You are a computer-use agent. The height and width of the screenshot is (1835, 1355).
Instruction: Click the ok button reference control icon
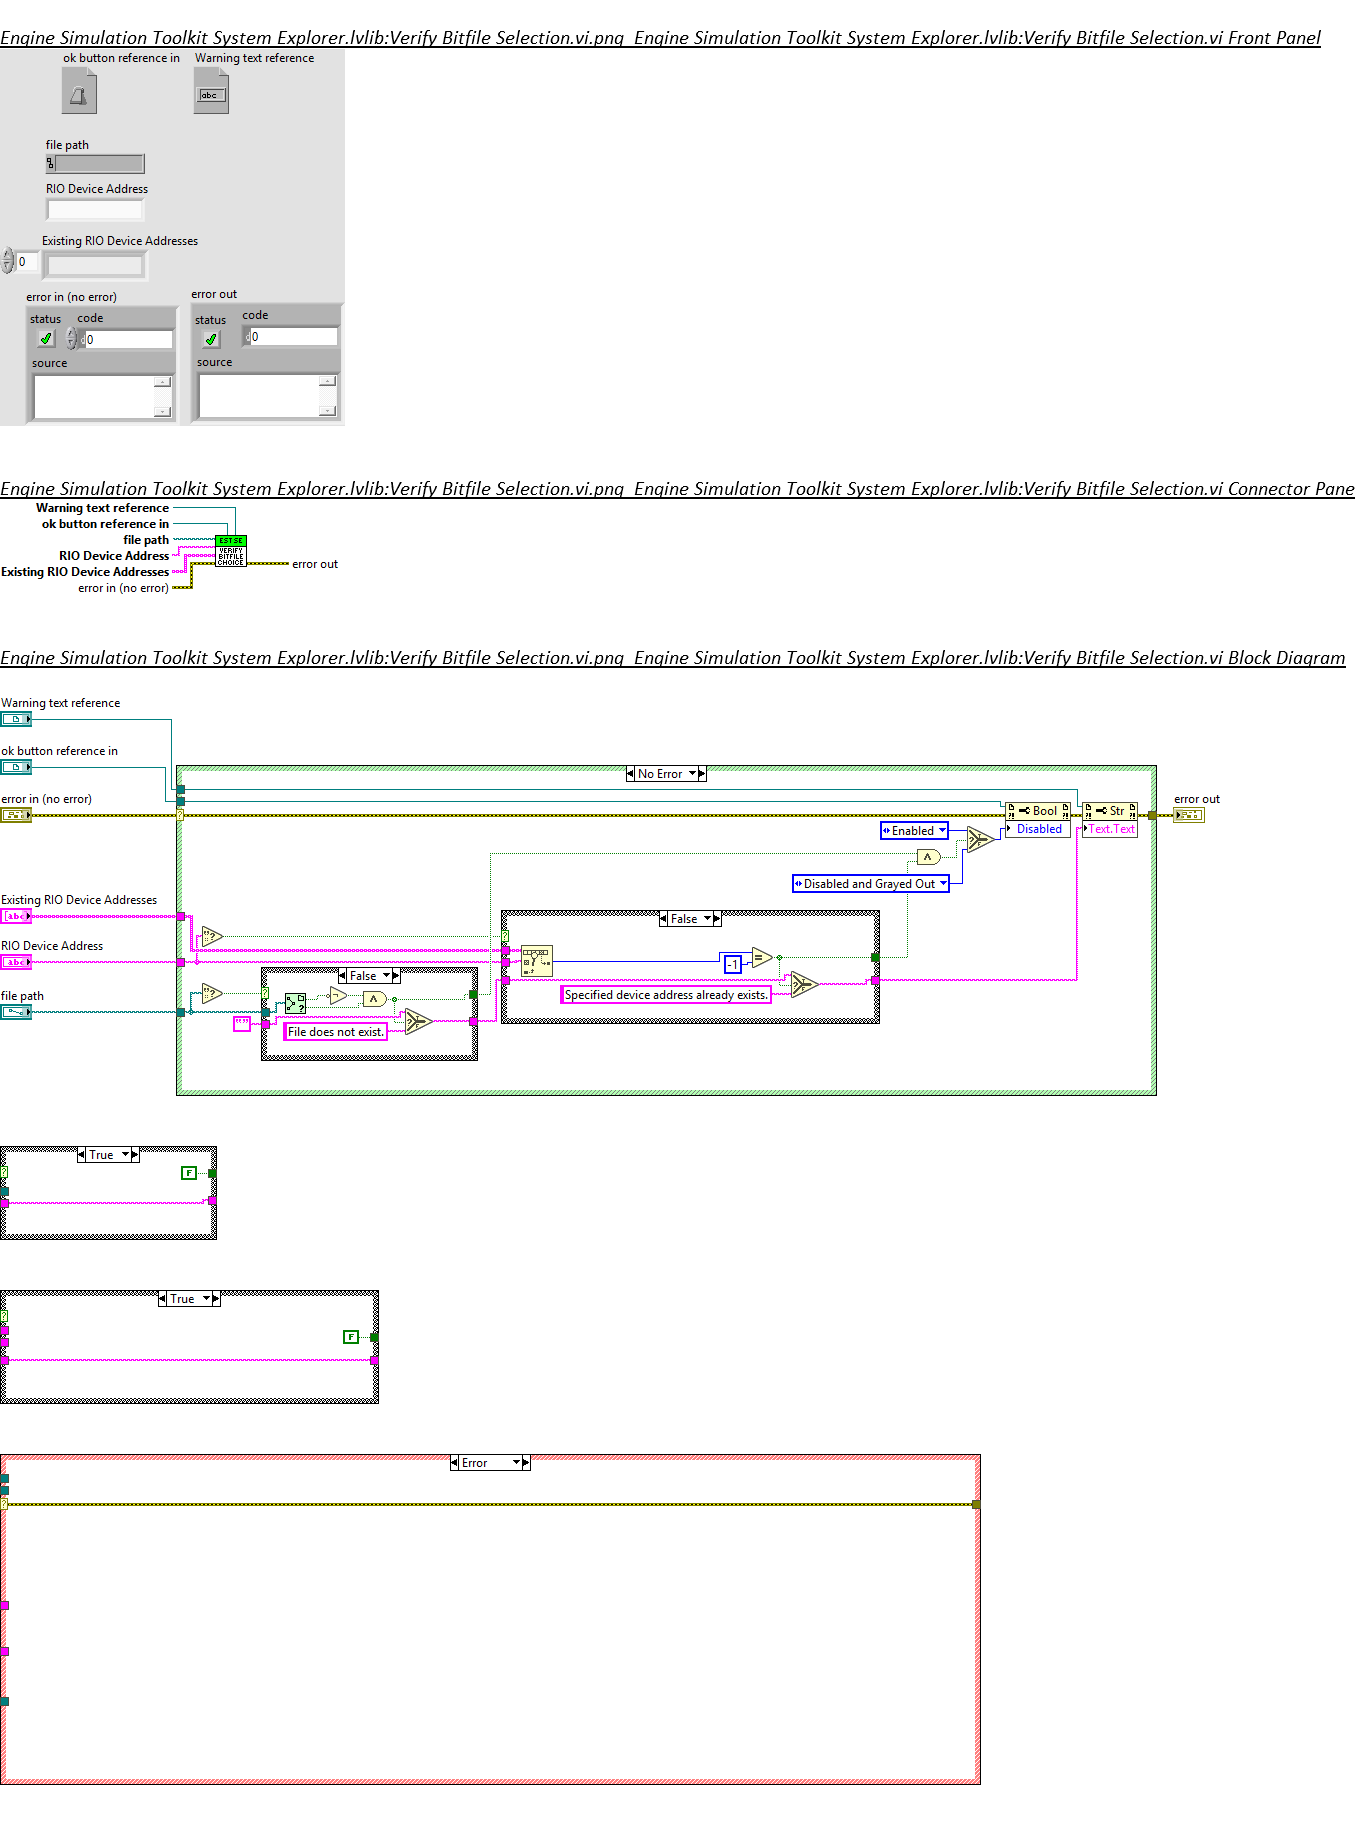pos(79,92)
